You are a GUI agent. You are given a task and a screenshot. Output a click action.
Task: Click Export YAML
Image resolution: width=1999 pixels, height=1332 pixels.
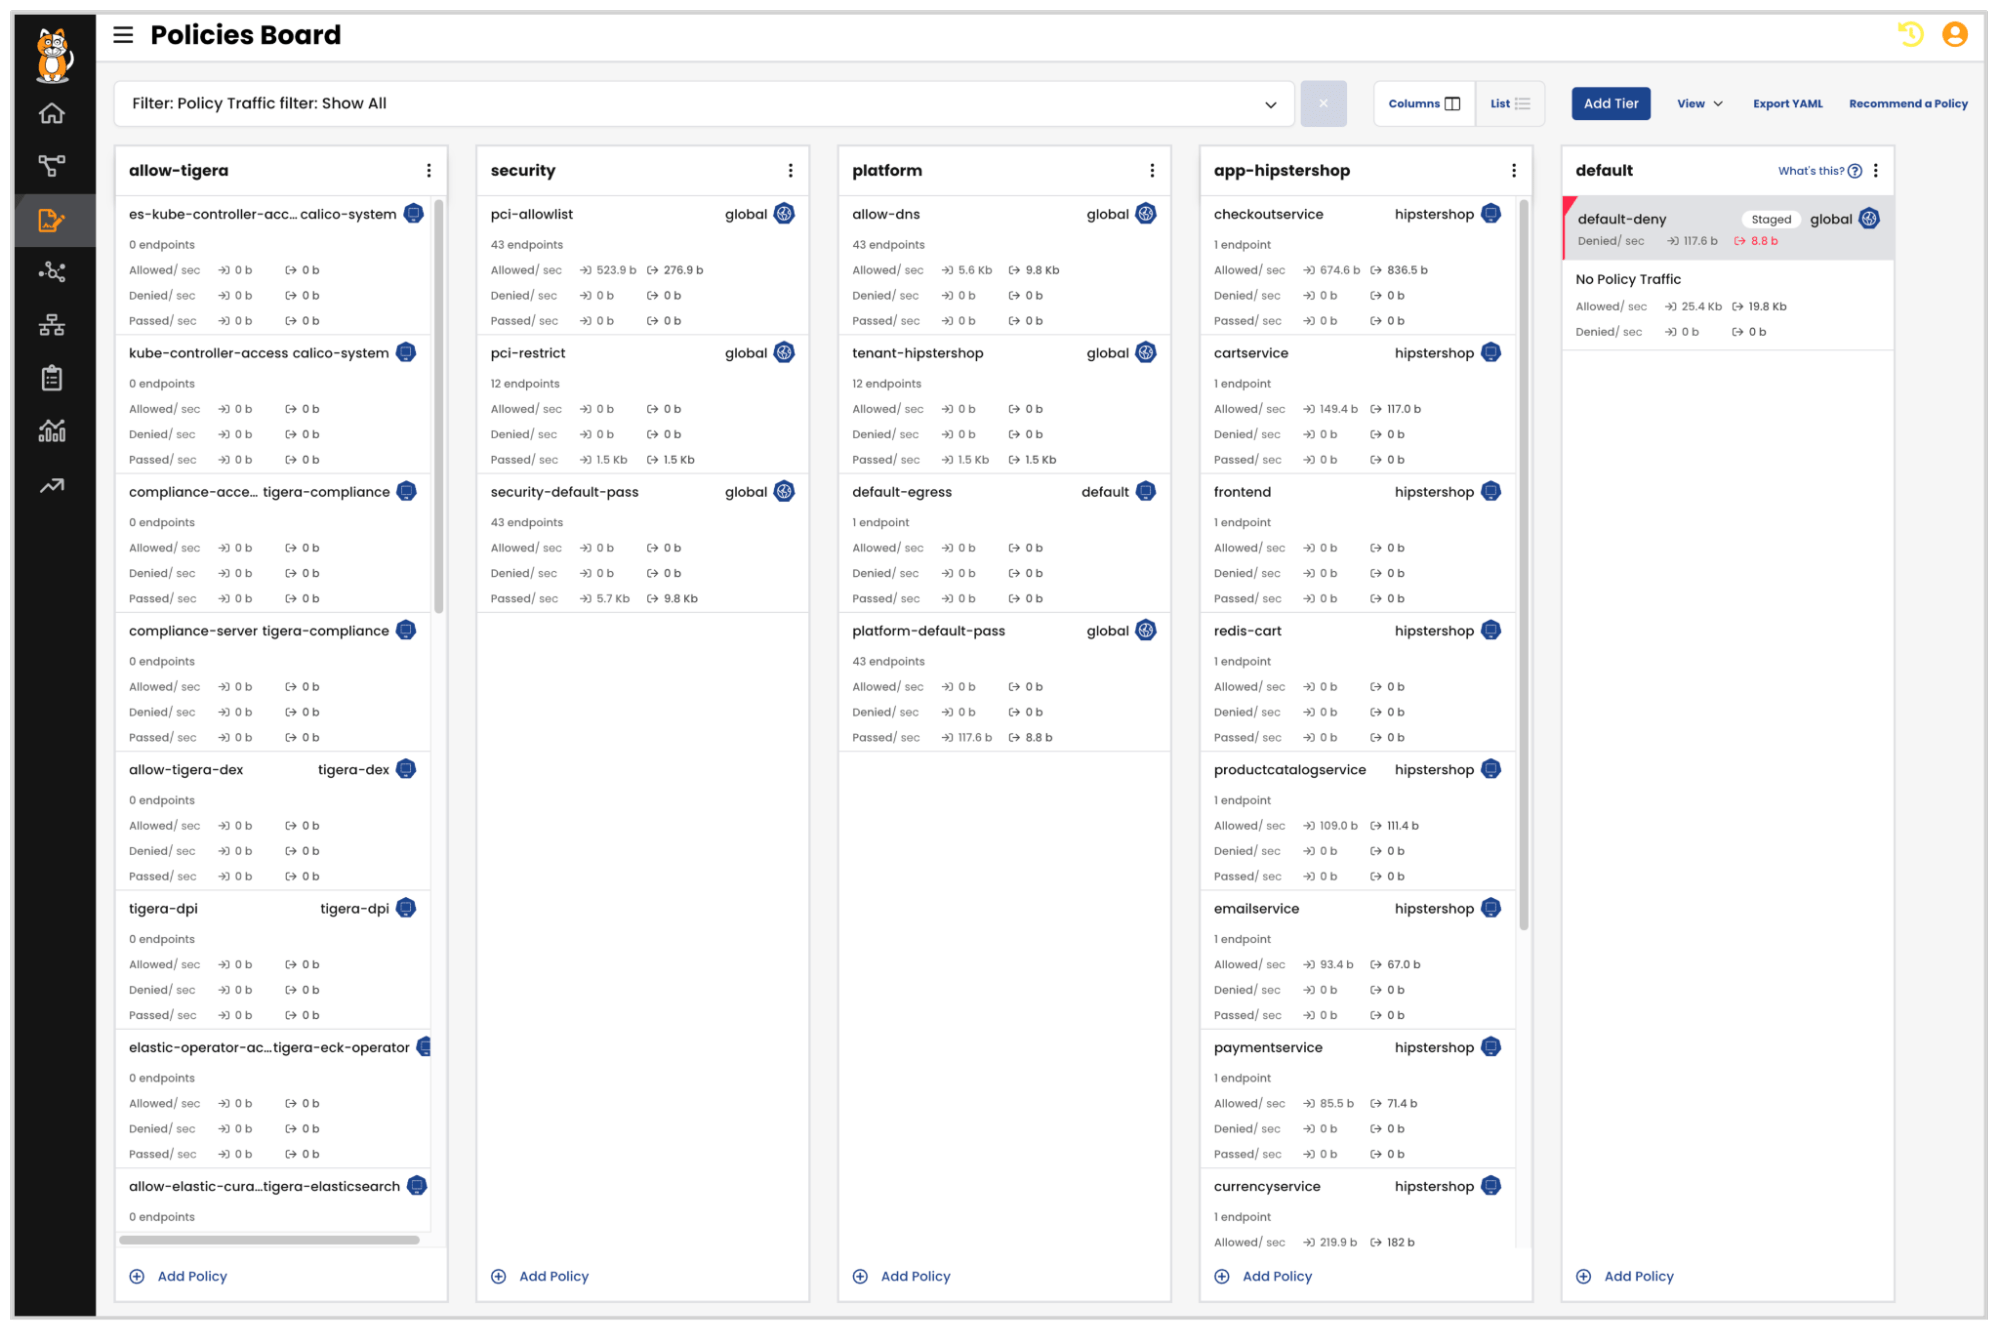(x=1788, y=104)
